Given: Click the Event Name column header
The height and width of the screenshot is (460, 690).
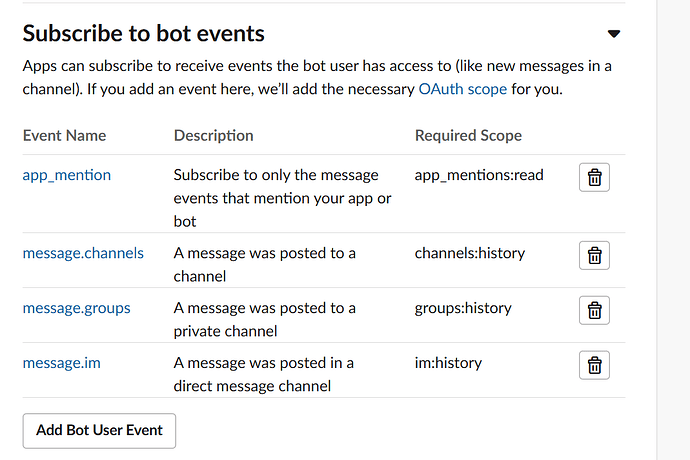Looking at the screenshot, I should pos(64,135).
